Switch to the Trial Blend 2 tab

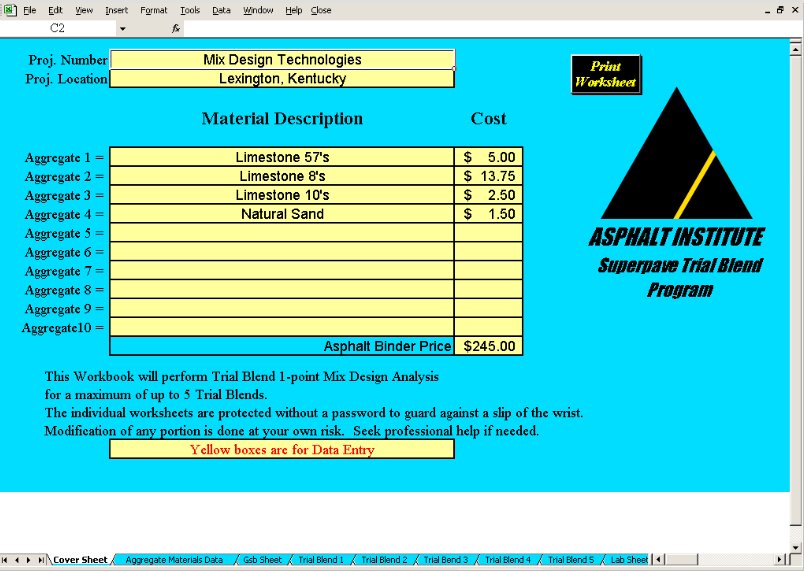(x=384, y=560)
